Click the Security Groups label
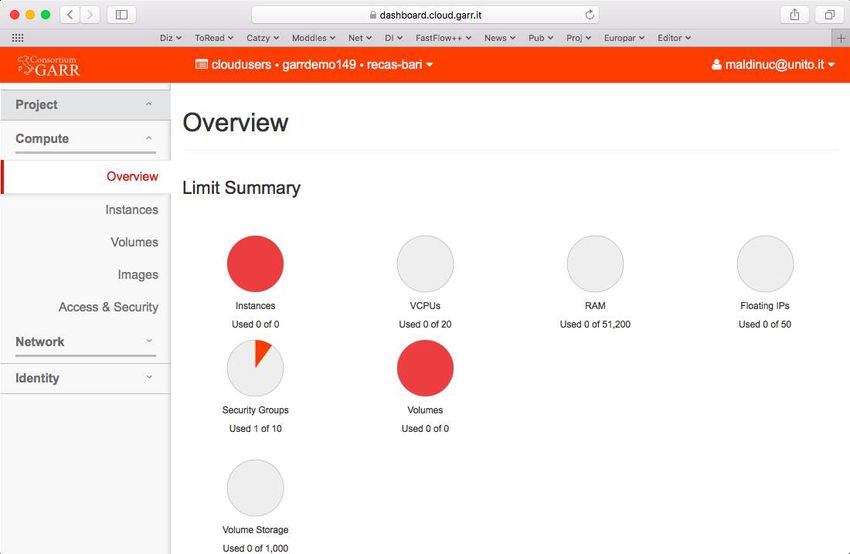The image size is (850, 554). pos(255,410)
